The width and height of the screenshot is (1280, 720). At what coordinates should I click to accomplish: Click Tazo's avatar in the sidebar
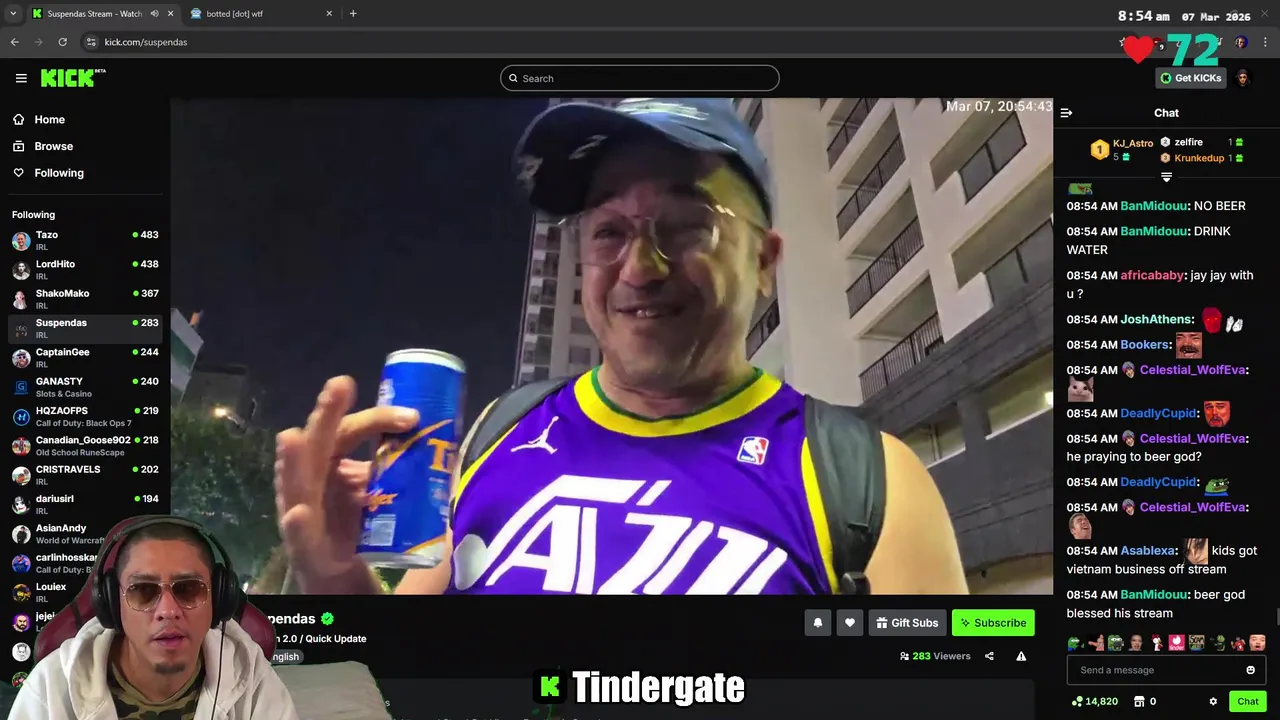21,240
